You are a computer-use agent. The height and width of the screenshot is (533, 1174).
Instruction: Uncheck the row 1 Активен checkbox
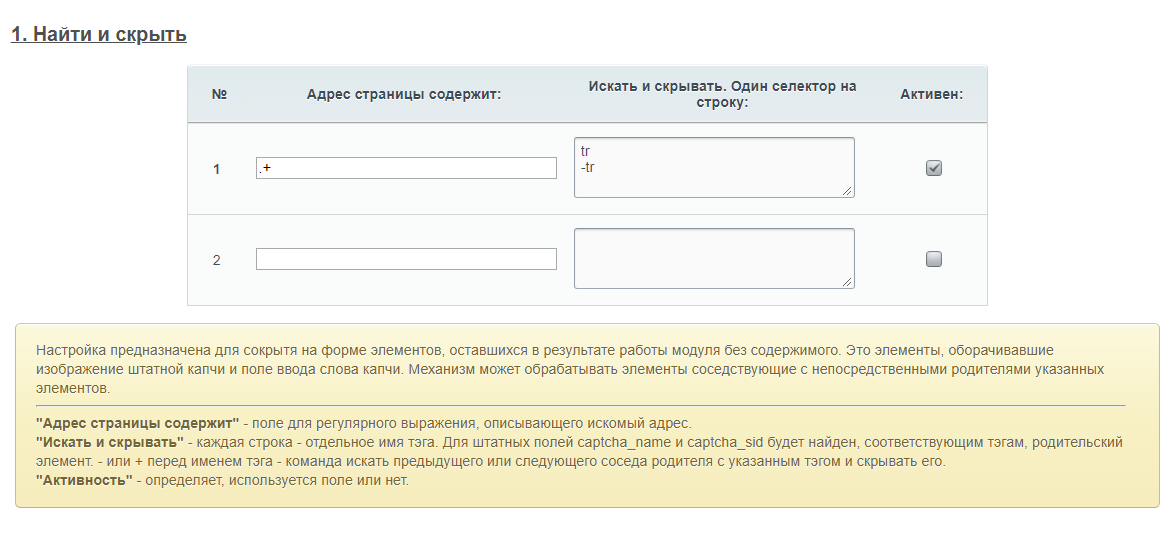click(x=934, y=168)
